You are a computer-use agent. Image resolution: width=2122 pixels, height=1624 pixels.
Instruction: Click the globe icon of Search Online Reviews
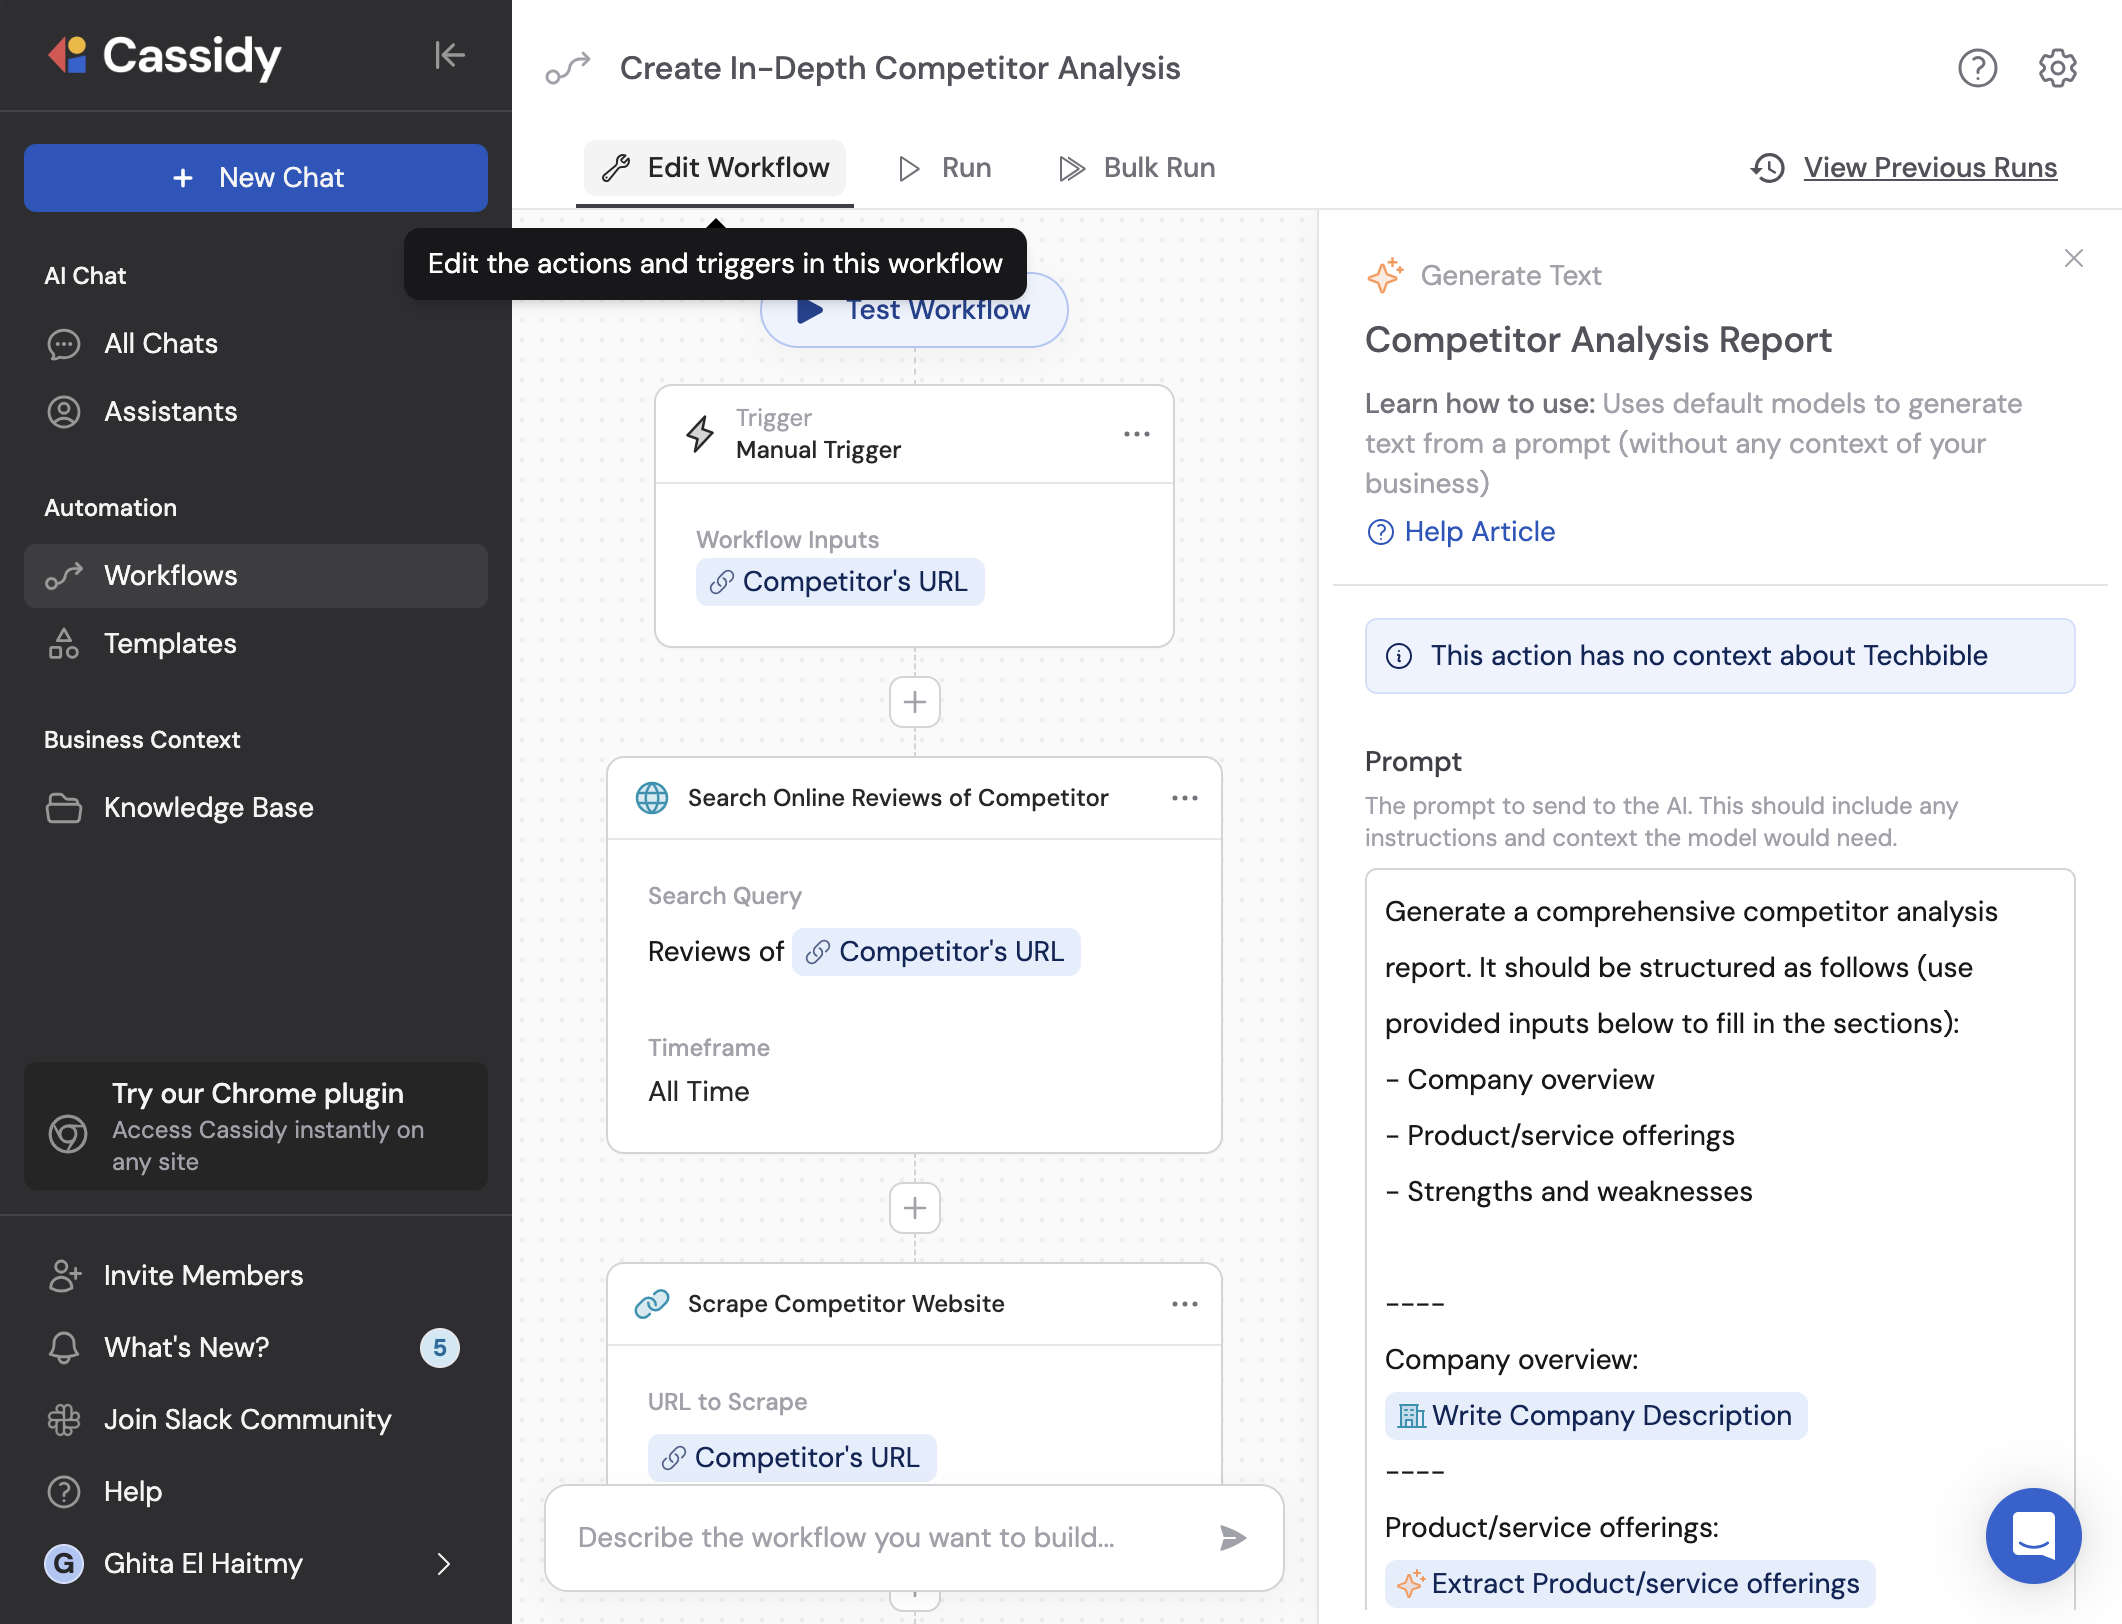pos(652,798)
